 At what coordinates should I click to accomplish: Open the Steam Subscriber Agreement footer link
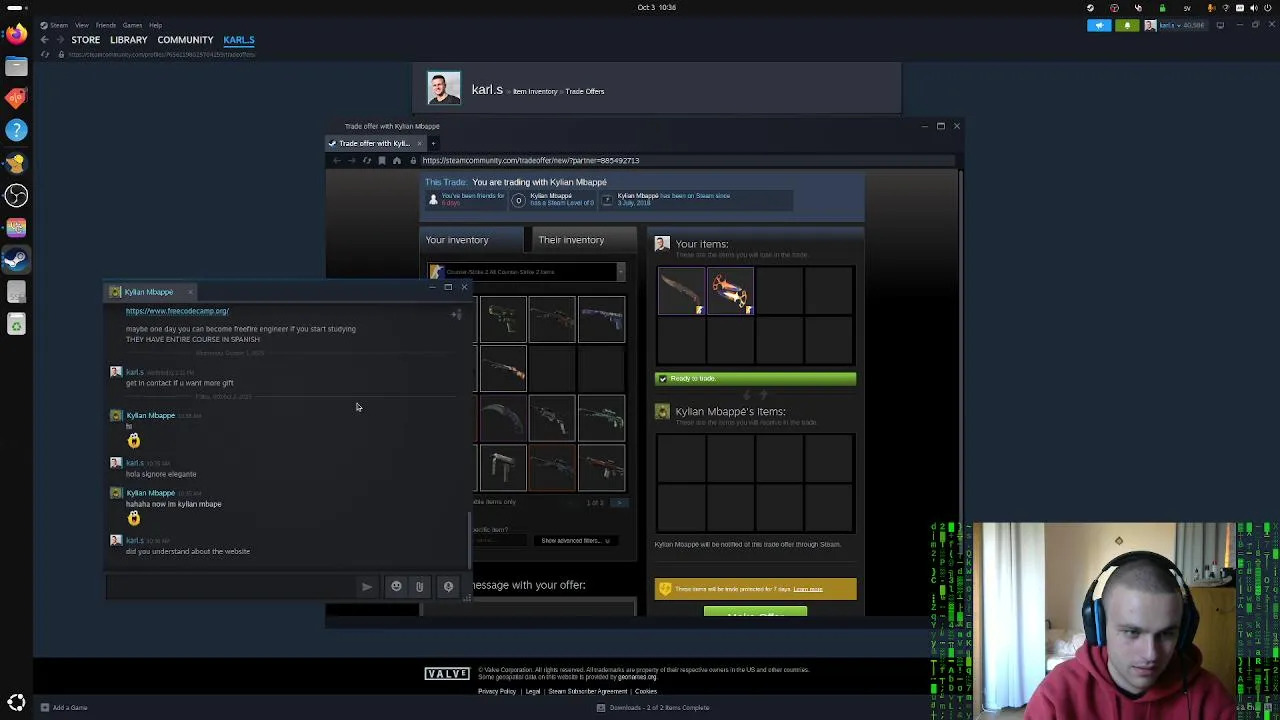[587, 692]
